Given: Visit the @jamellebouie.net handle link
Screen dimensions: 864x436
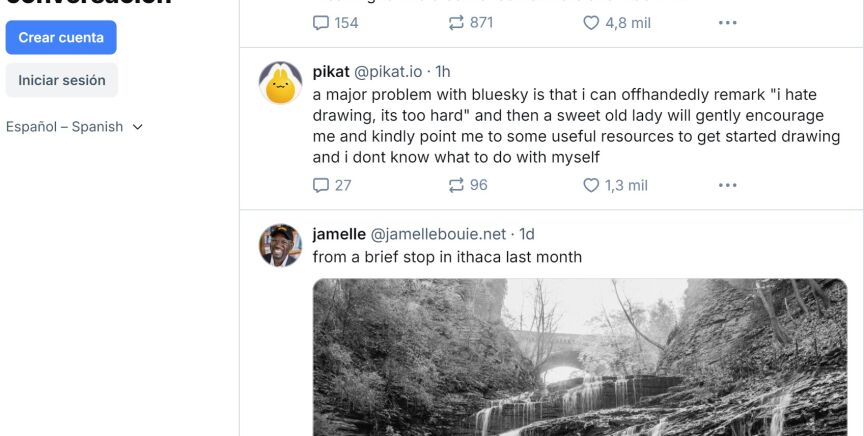Looking at the screenshot, I should [x=439, y=234].
